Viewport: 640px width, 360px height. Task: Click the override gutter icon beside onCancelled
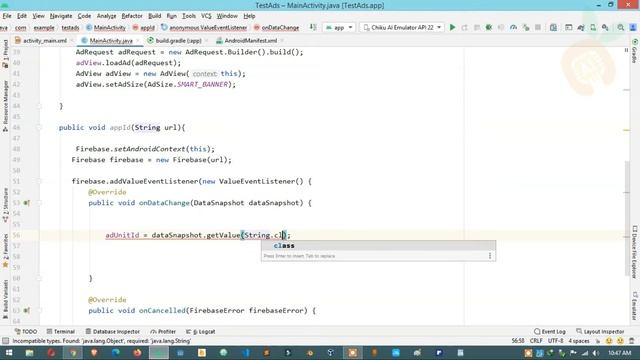click(27, 311)
